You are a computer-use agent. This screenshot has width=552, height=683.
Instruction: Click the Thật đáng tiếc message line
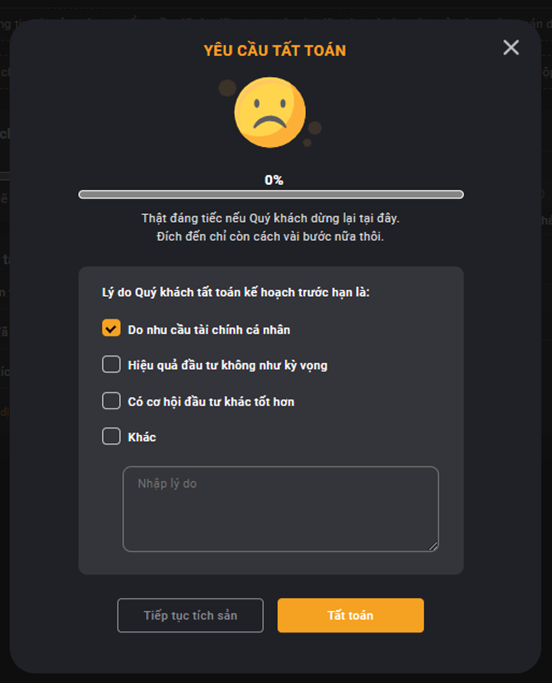point(271,218)
